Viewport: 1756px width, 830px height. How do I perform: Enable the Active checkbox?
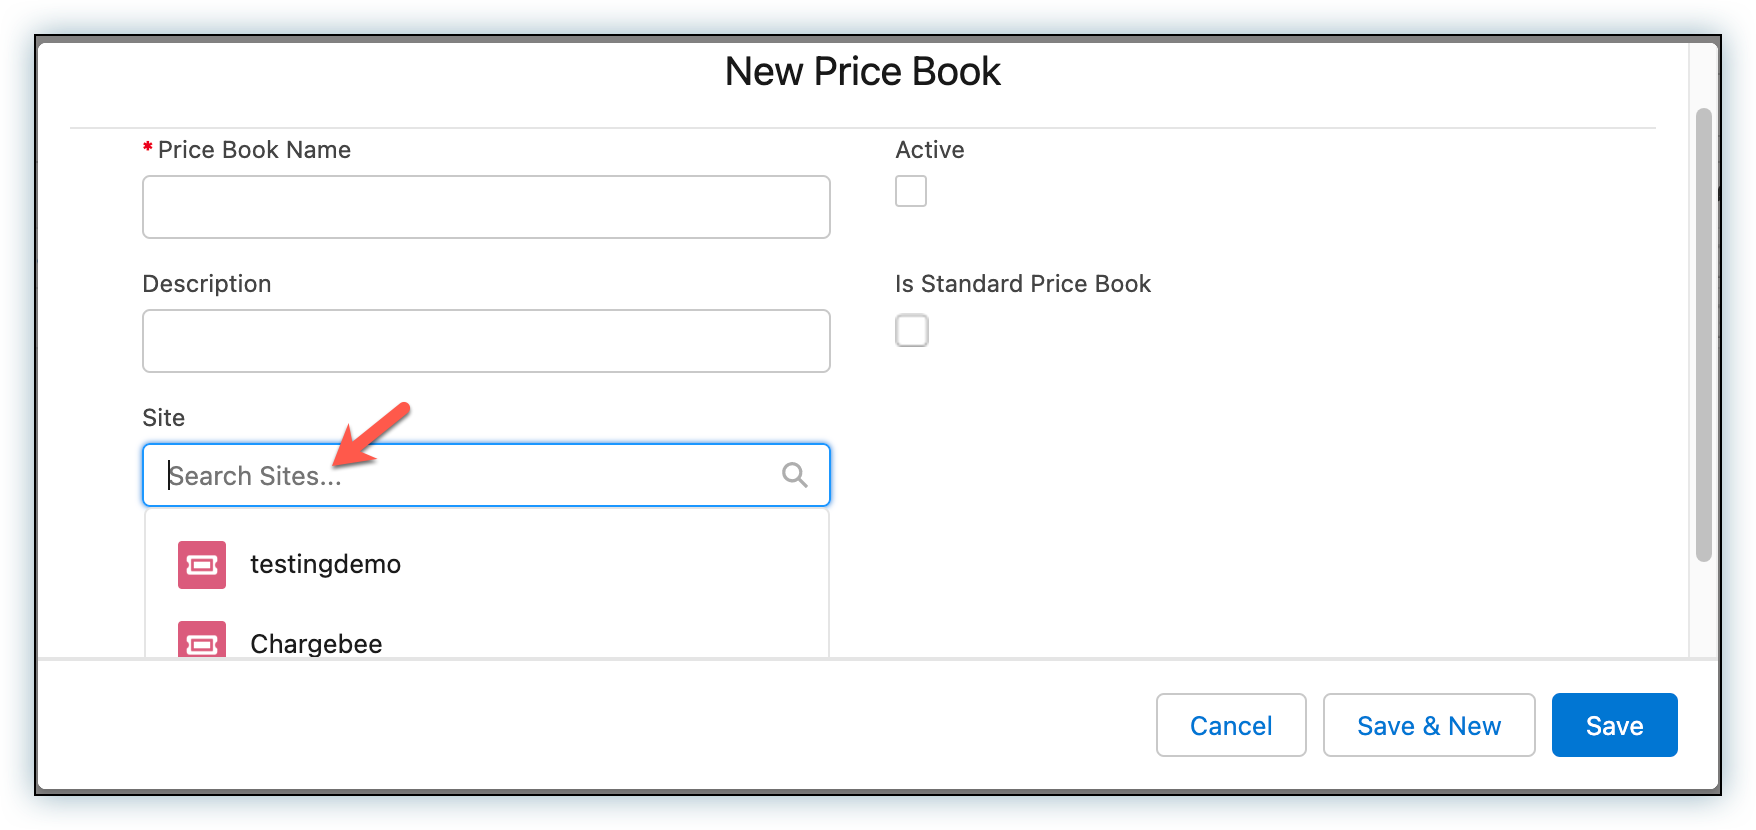[x=911, y=191]
